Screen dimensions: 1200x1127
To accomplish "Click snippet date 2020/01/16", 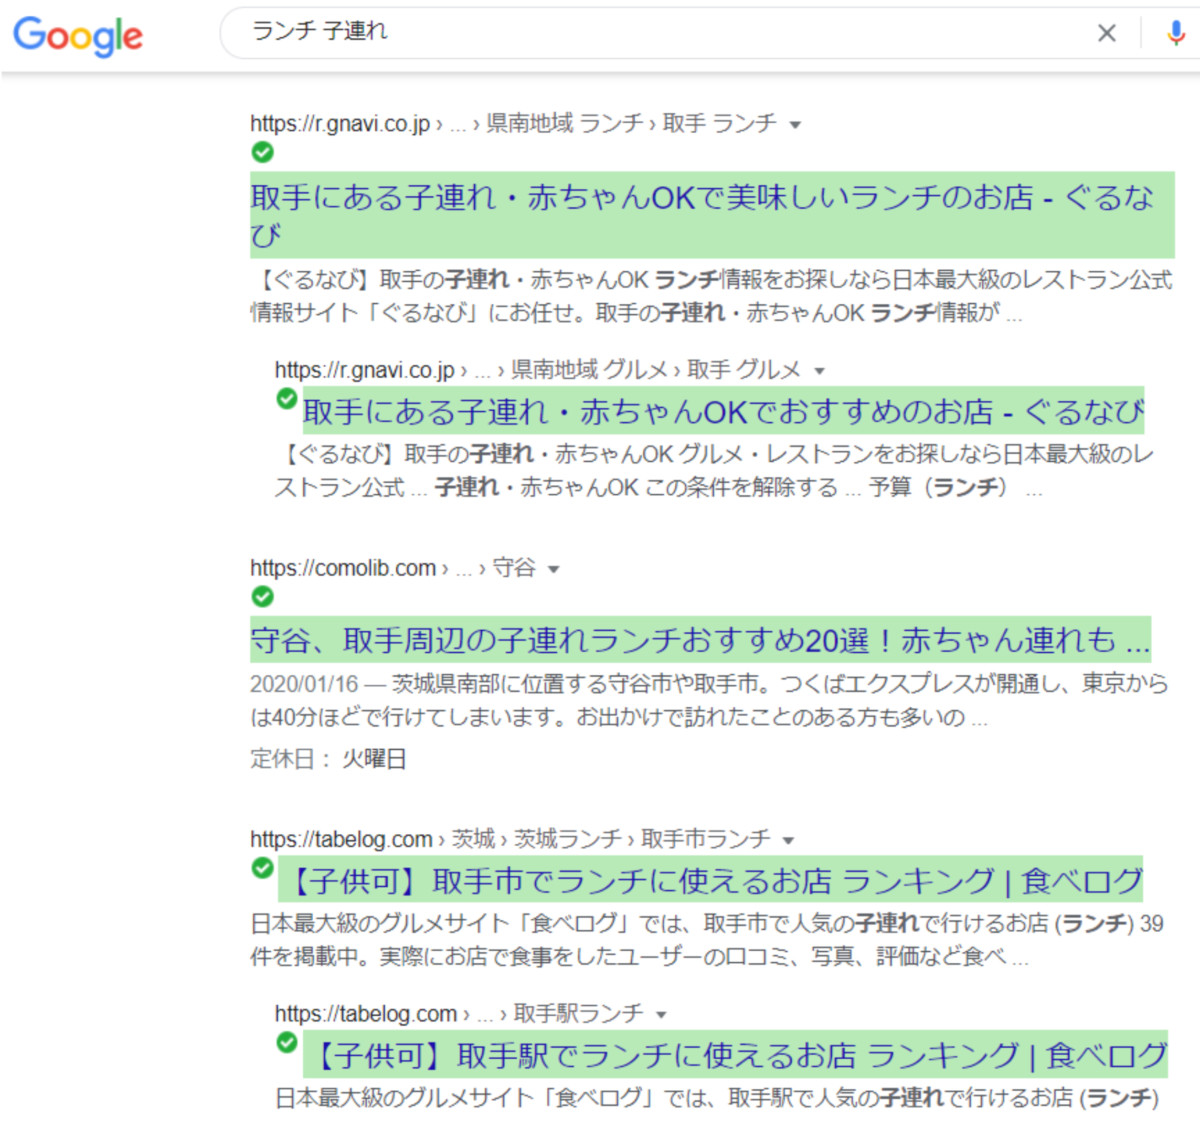I will pos(304,684).
